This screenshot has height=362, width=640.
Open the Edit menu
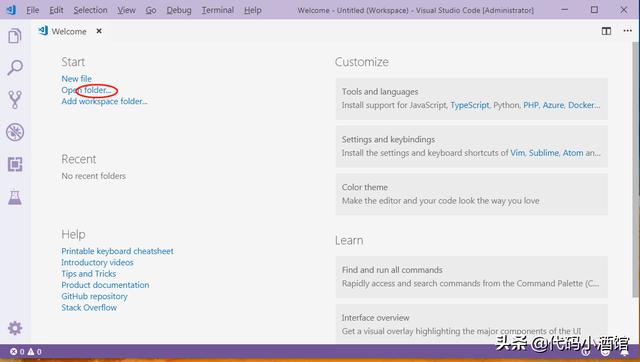(56, 10)
